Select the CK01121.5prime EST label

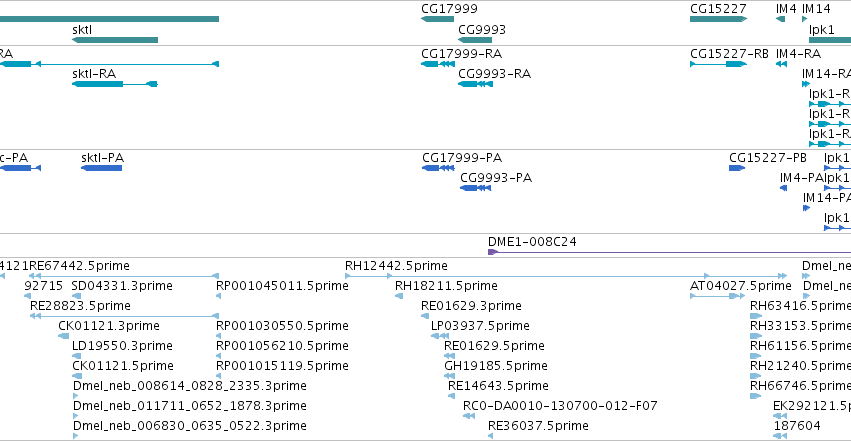click(123, 366)
